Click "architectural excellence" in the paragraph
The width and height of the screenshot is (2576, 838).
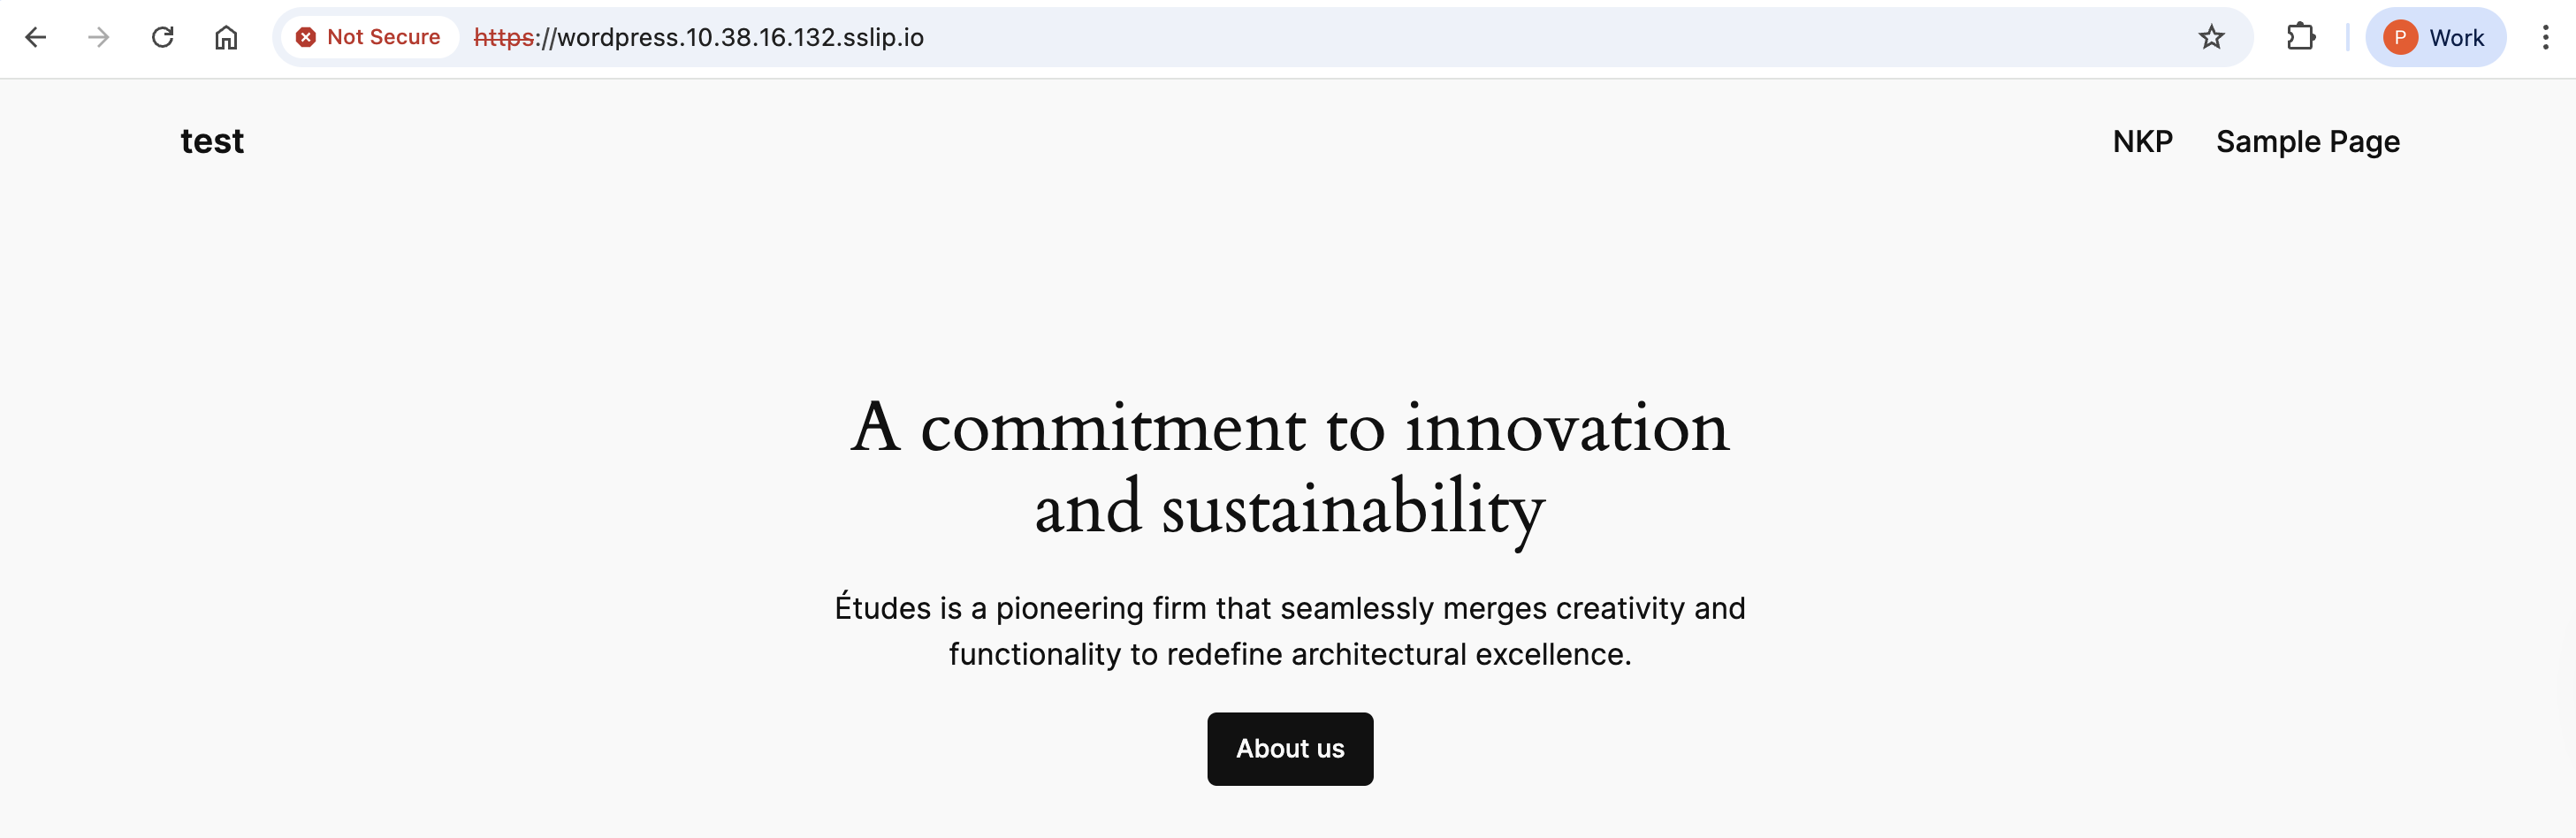pos(1460,654)
